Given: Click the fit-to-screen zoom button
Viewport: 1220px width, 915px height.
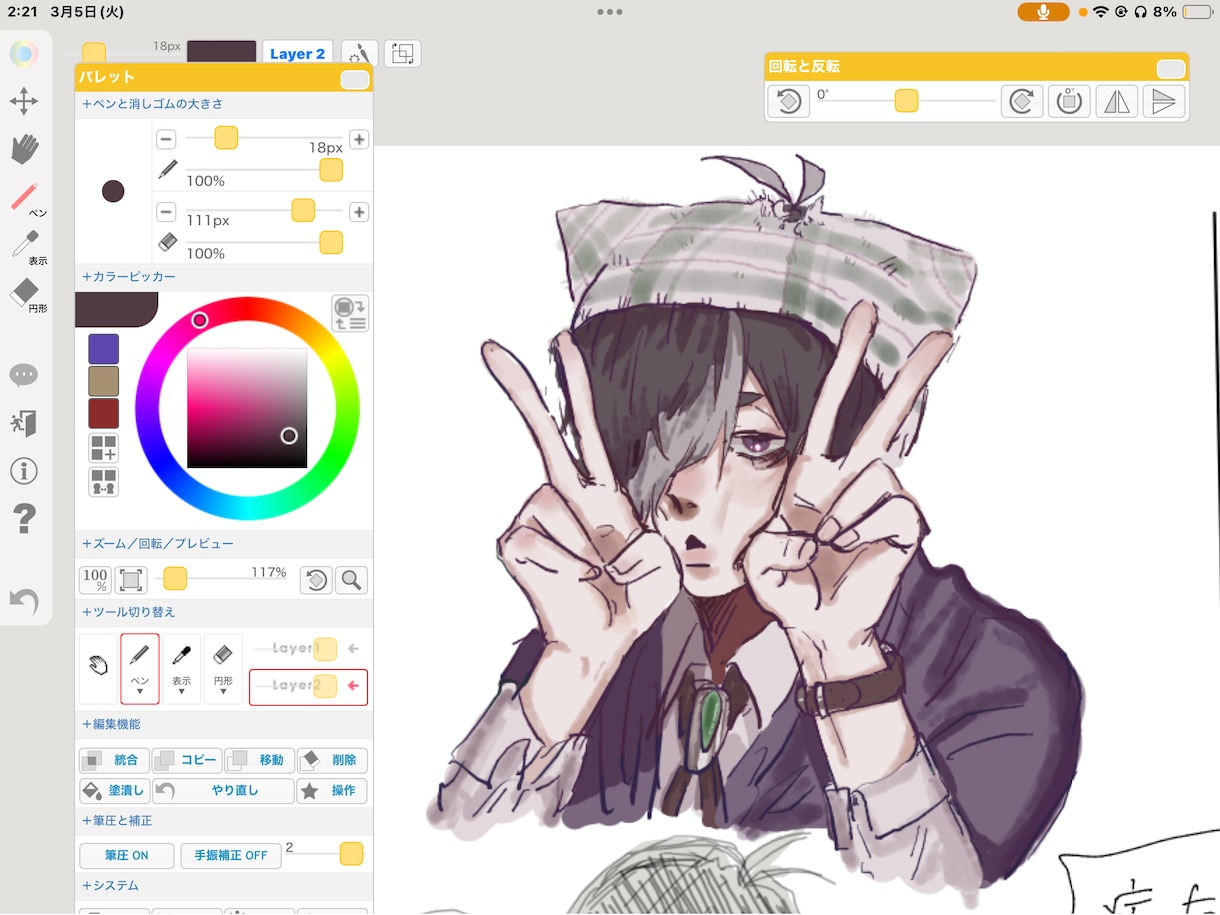Looking at the screenshot, I should click(131, 580).
